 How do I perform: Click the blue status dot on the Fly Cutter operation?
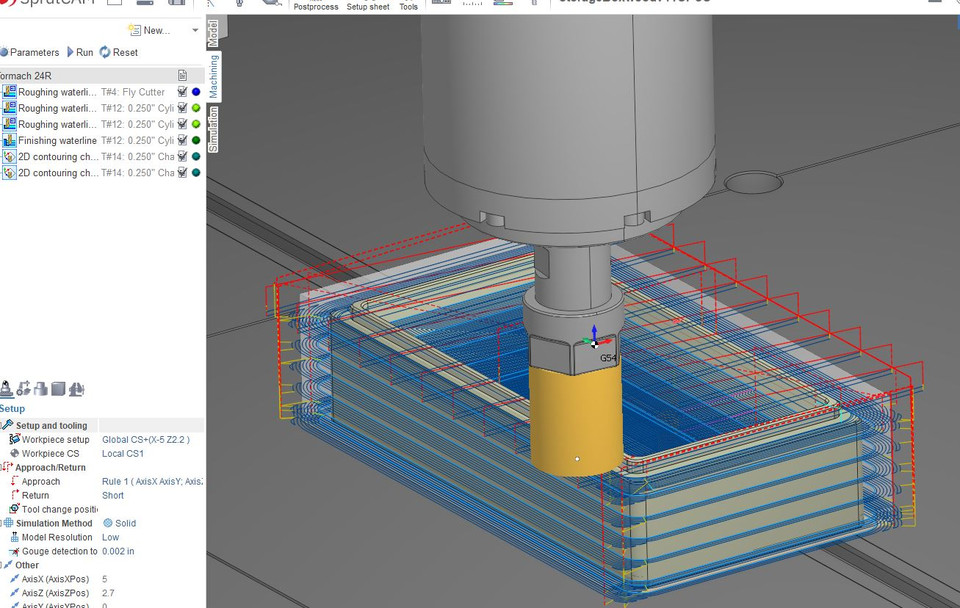[x=197, y=92]
